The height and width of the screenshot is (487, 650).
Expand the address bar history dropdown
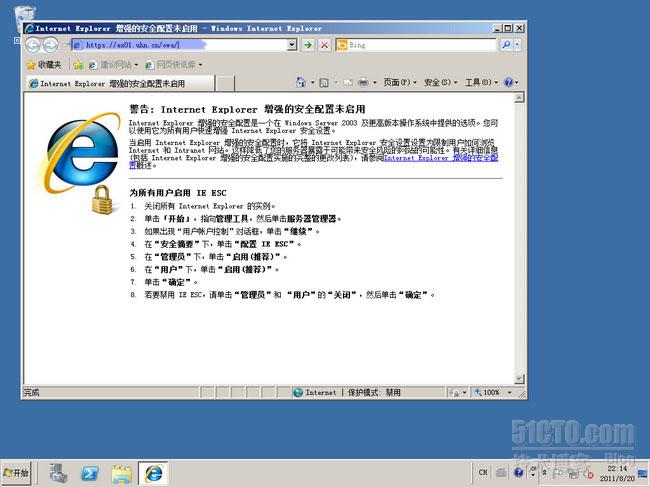(x=292, y=45)
